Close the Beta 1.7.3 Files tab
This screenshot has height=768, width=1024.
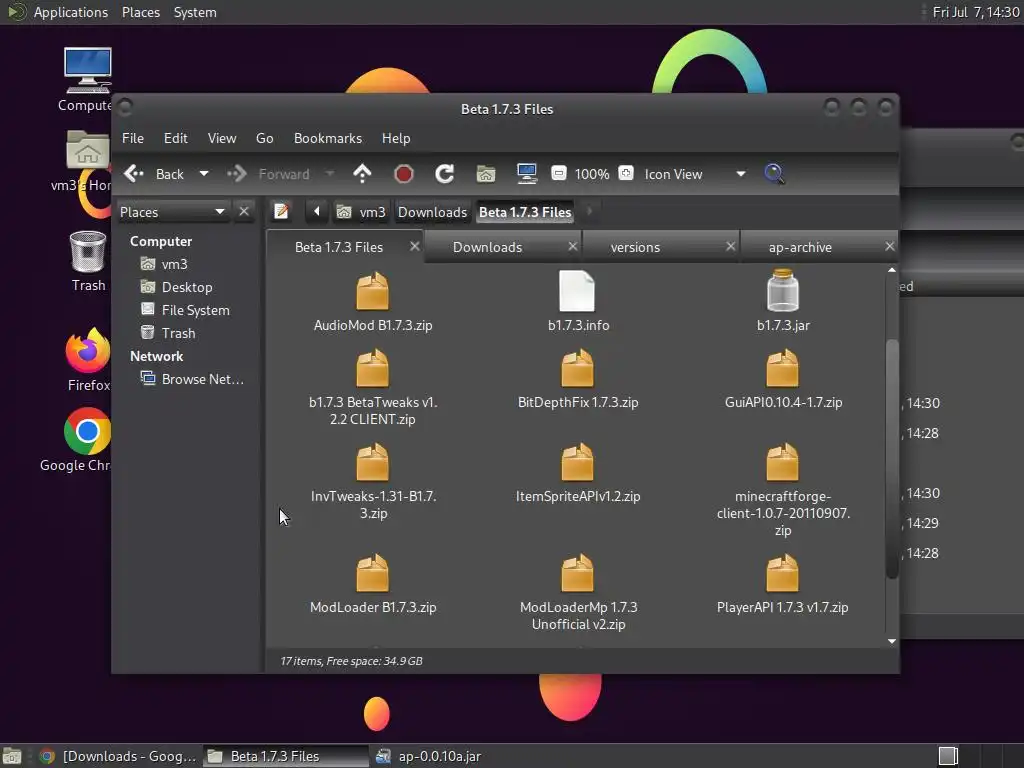pyautogui.click(x=415, y=246)
